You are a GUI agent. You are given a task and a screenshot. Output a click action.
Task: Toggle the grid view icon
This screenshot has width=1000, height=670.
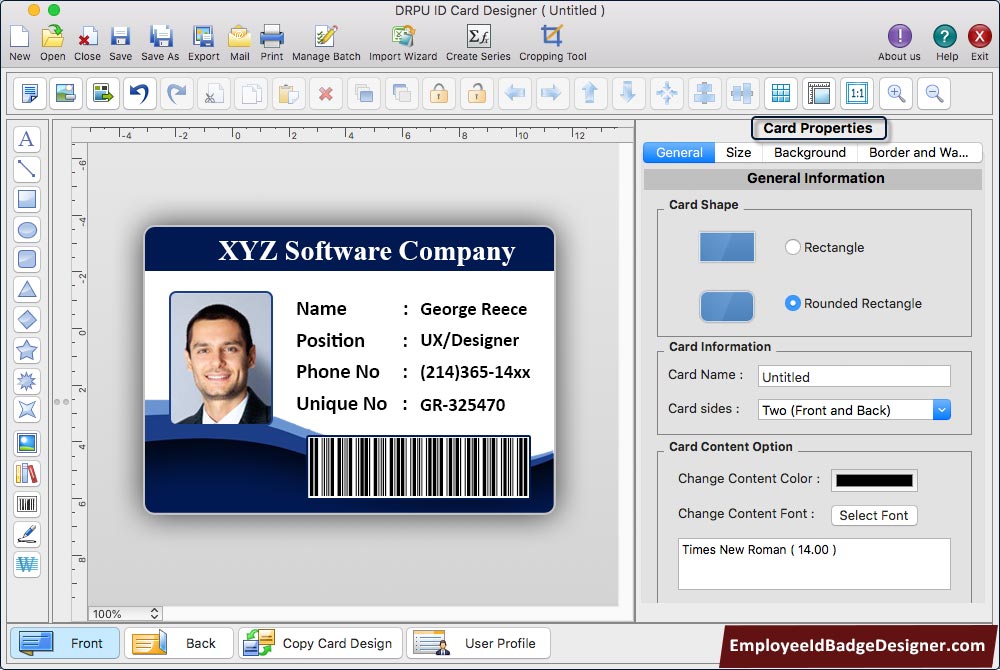781,94
